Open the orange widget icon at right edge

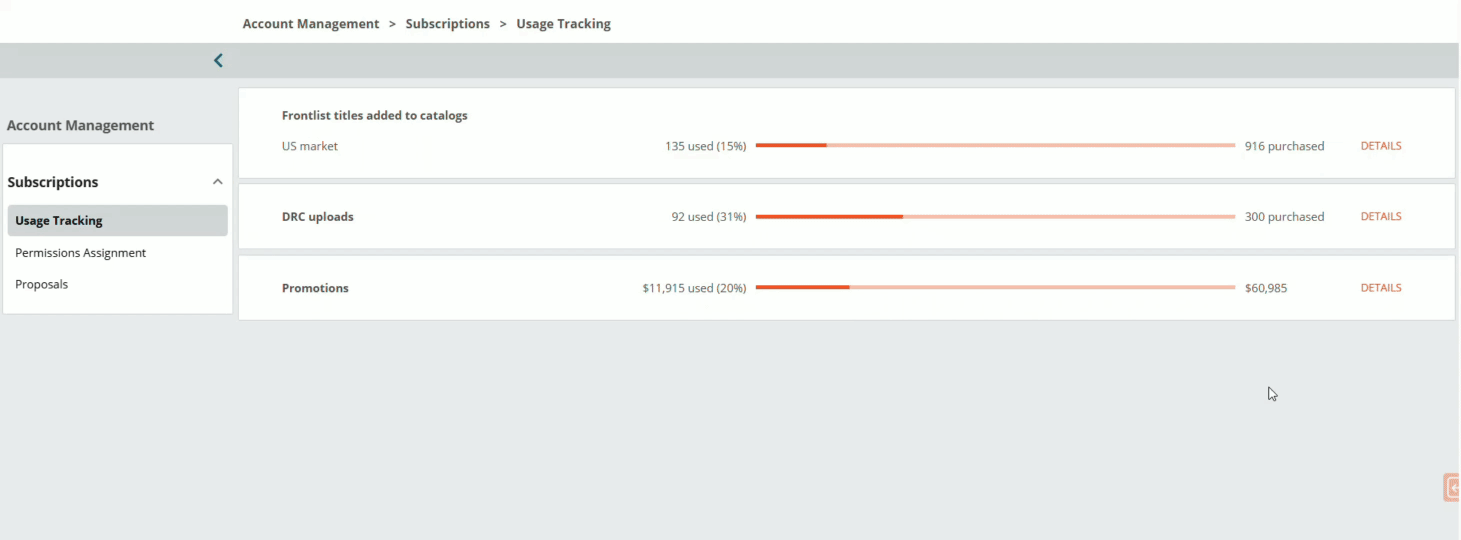pyautogui.click(x=1451, y=488)
